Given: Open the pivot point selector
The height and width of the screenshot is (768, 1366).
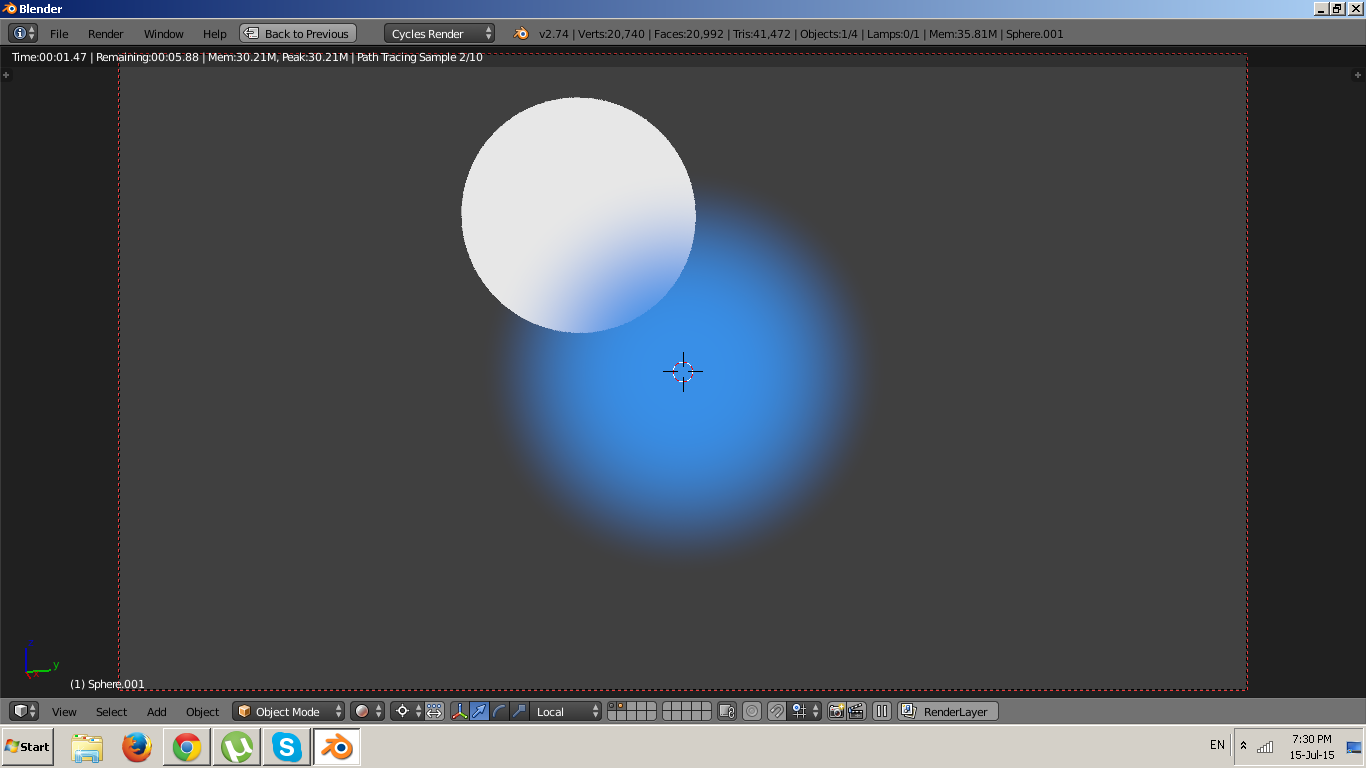Looking at the screenshot, I should 407,711.
